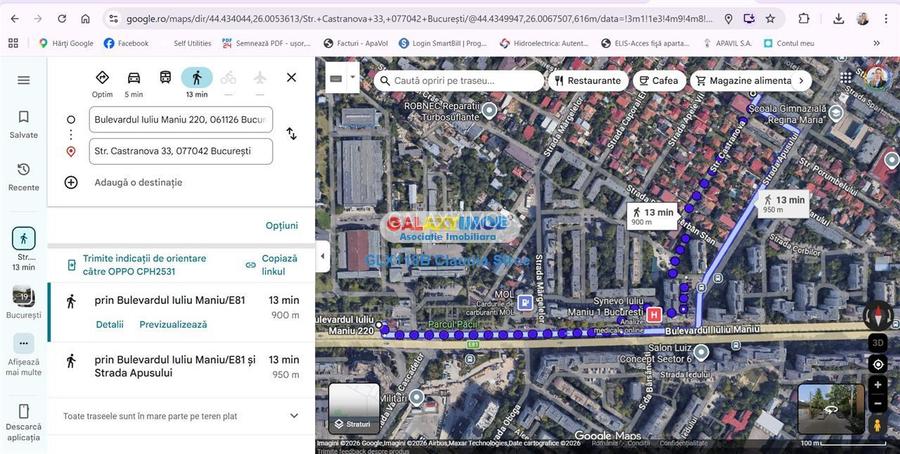Click the add destination plus icon
900x454 pixels.
pos(71,183)
